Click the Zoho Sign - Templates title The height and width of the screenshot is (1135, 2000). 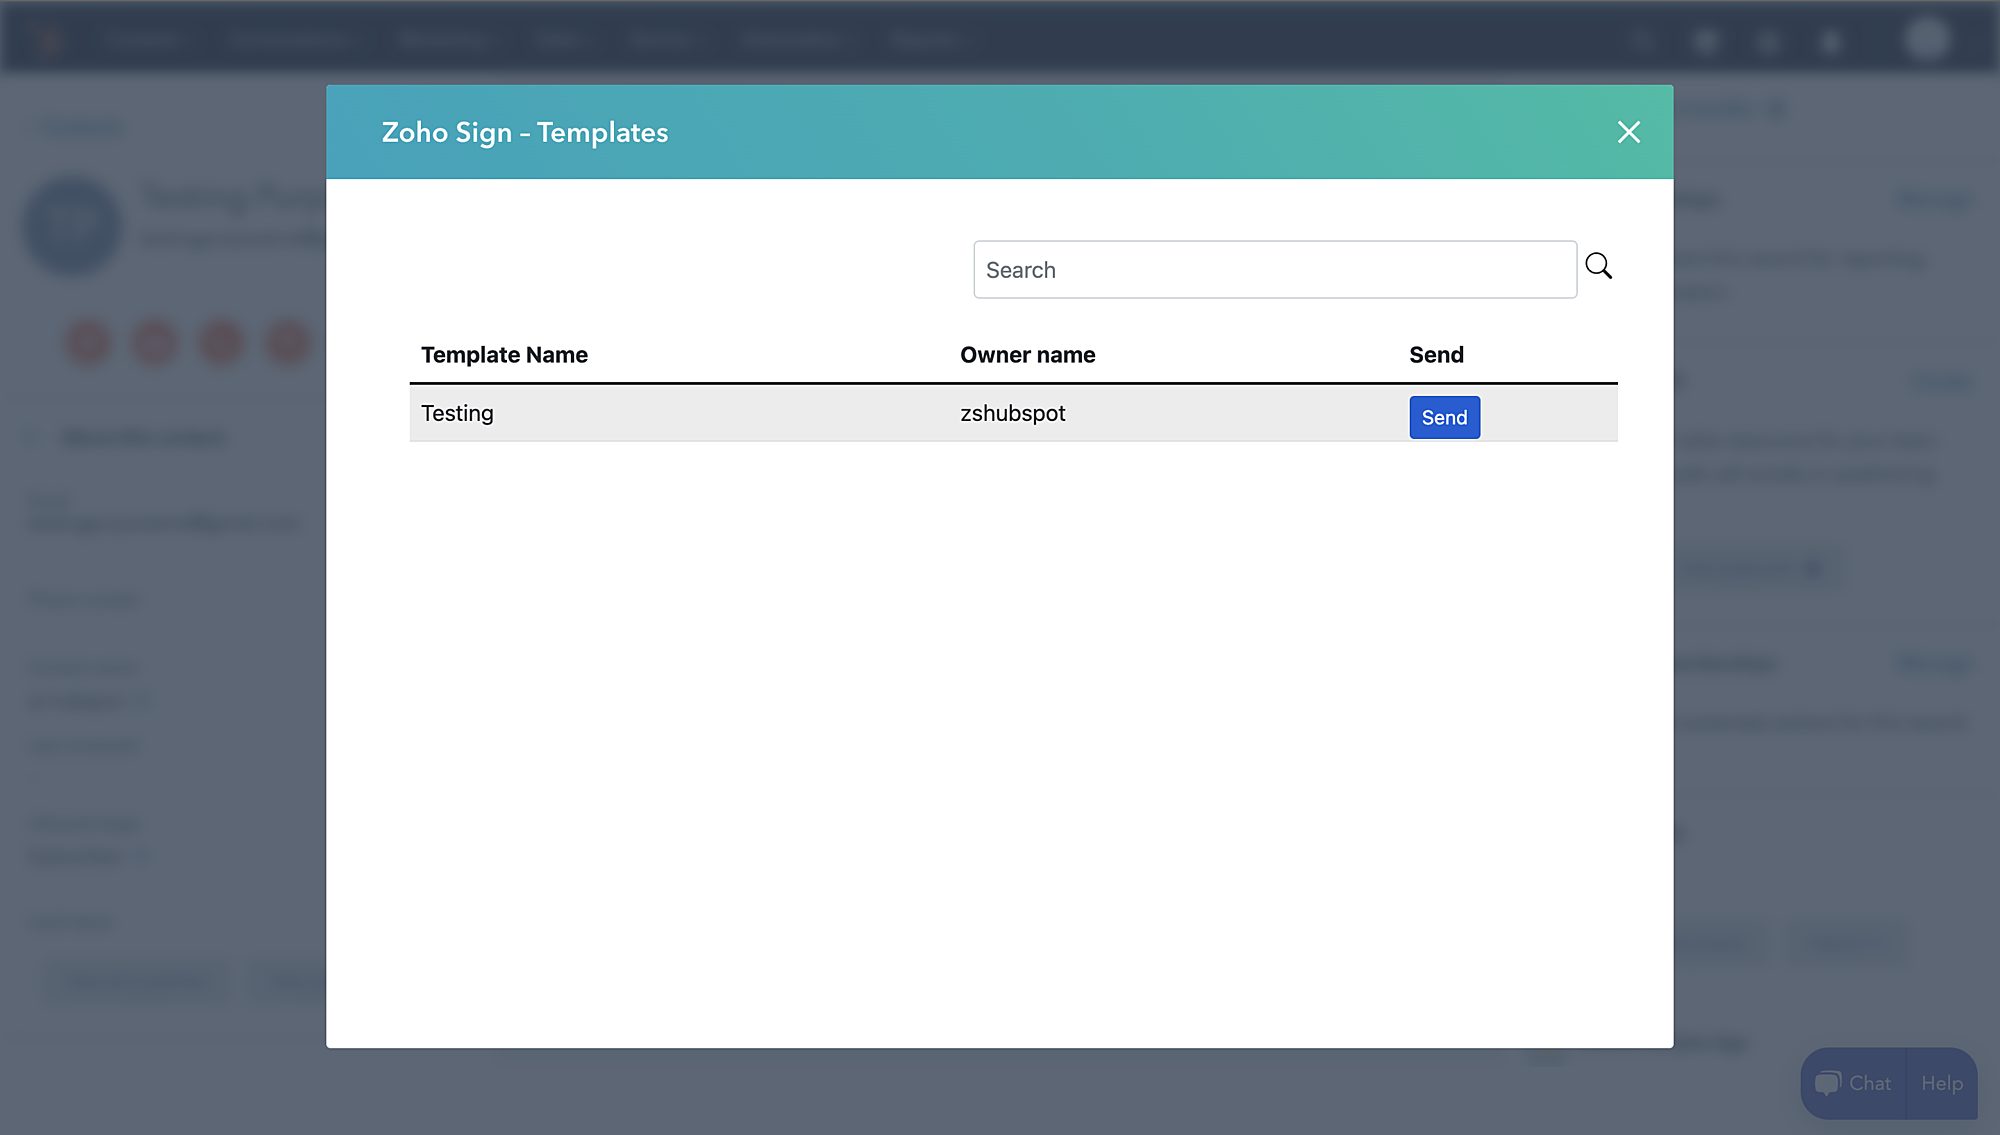tap(524, 132)
